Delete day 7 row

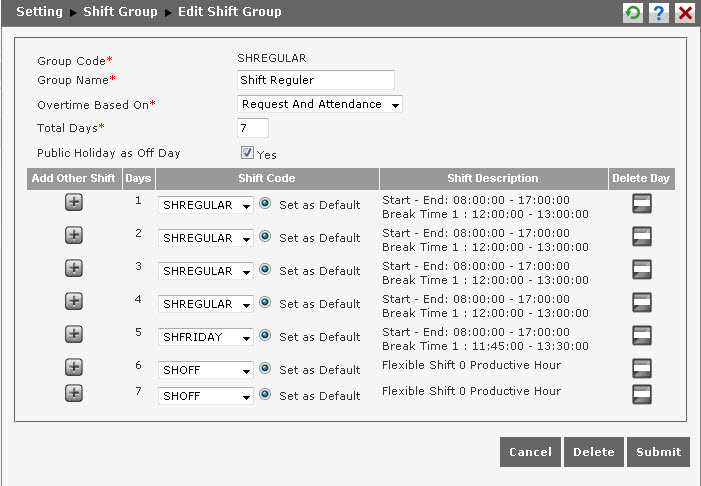pyautogui.click(x=642, y=394)
